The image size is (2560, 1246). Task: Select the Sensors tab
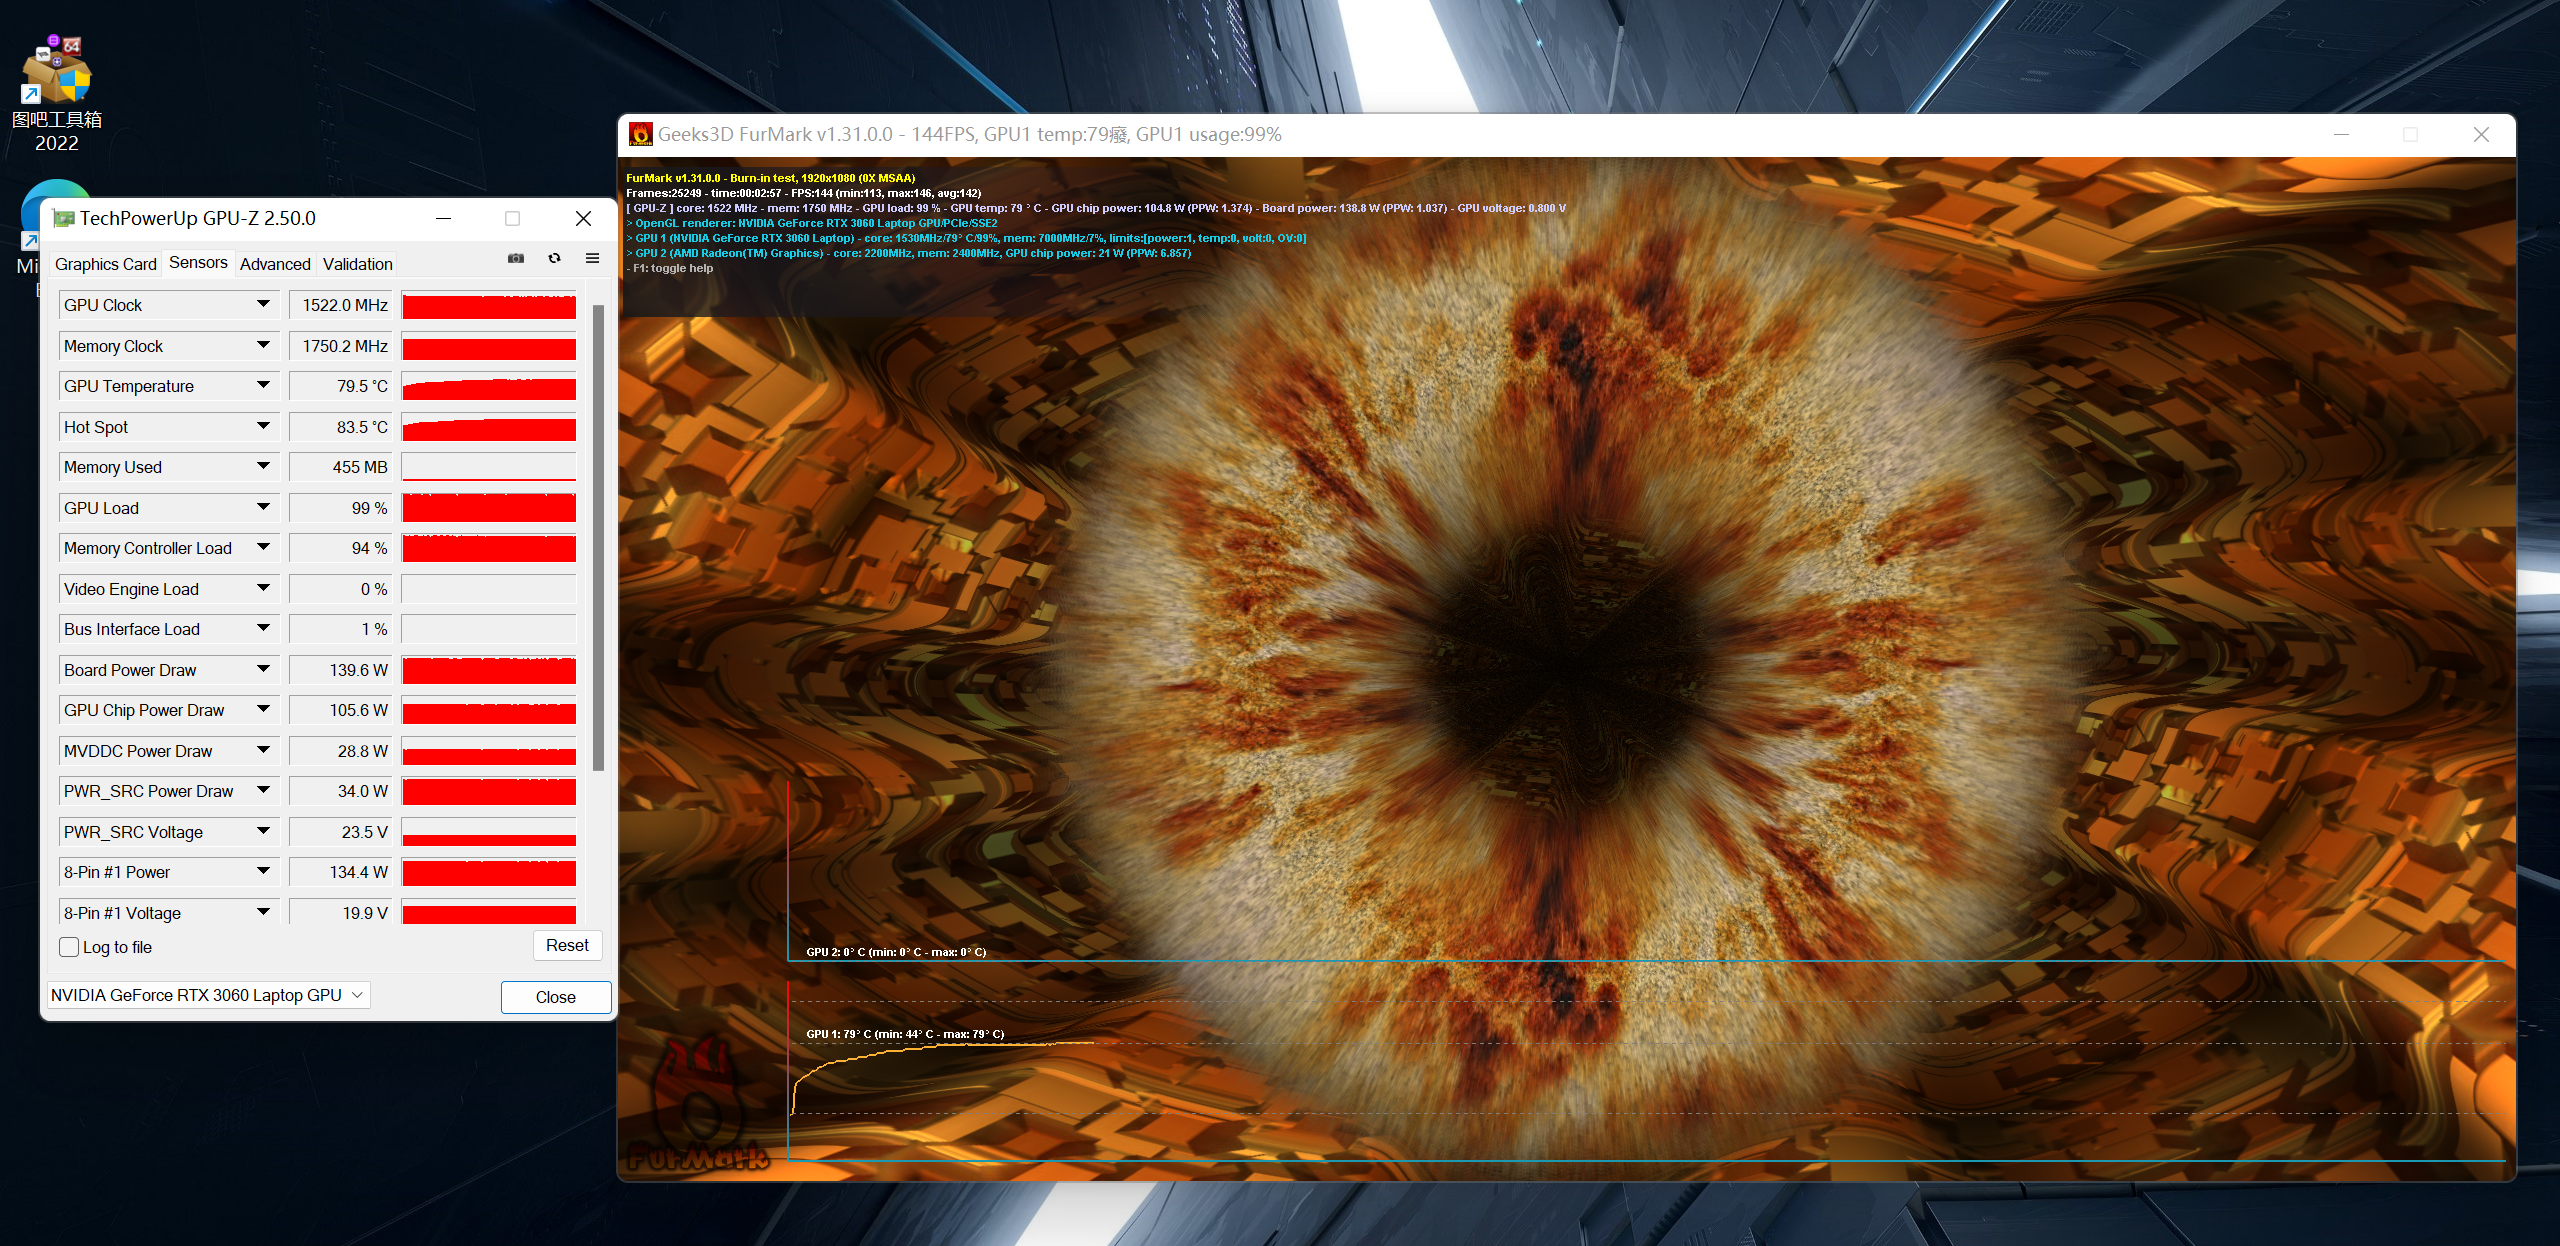[x=198, y=262]
